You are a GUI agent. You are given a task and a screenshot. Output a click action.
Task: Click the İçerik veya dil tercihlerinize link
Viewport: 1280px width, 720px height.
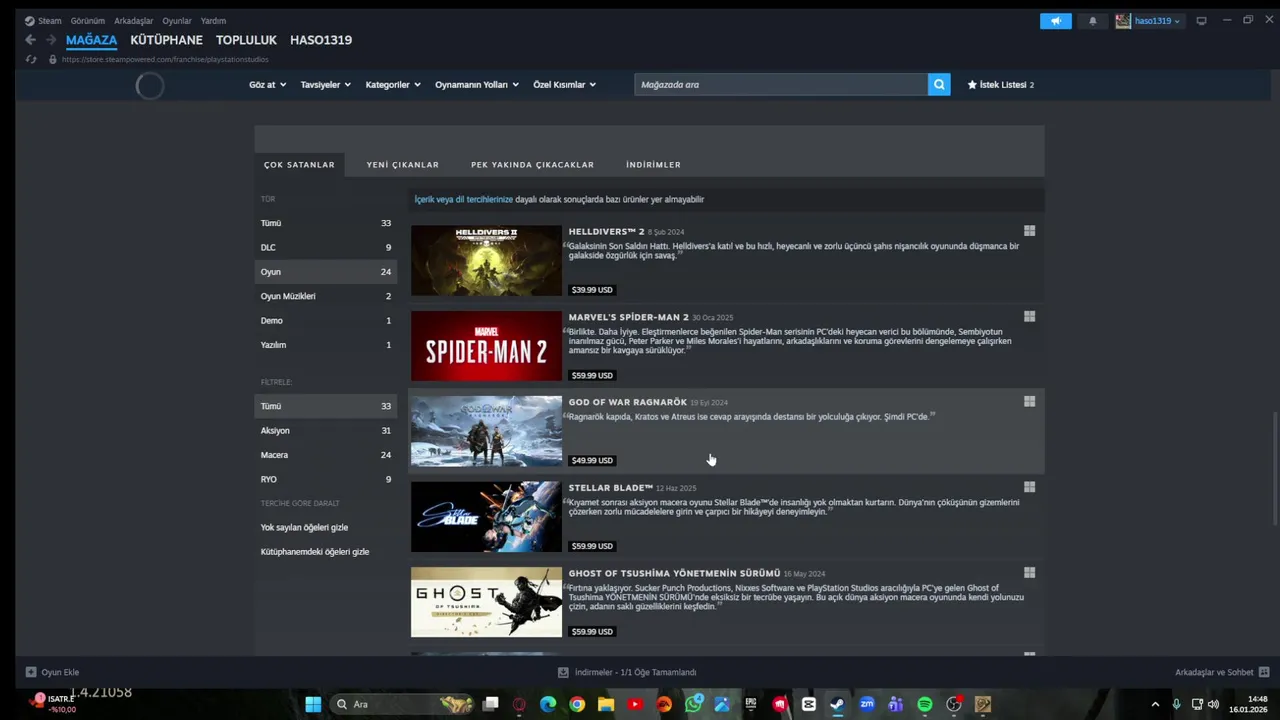464,199
